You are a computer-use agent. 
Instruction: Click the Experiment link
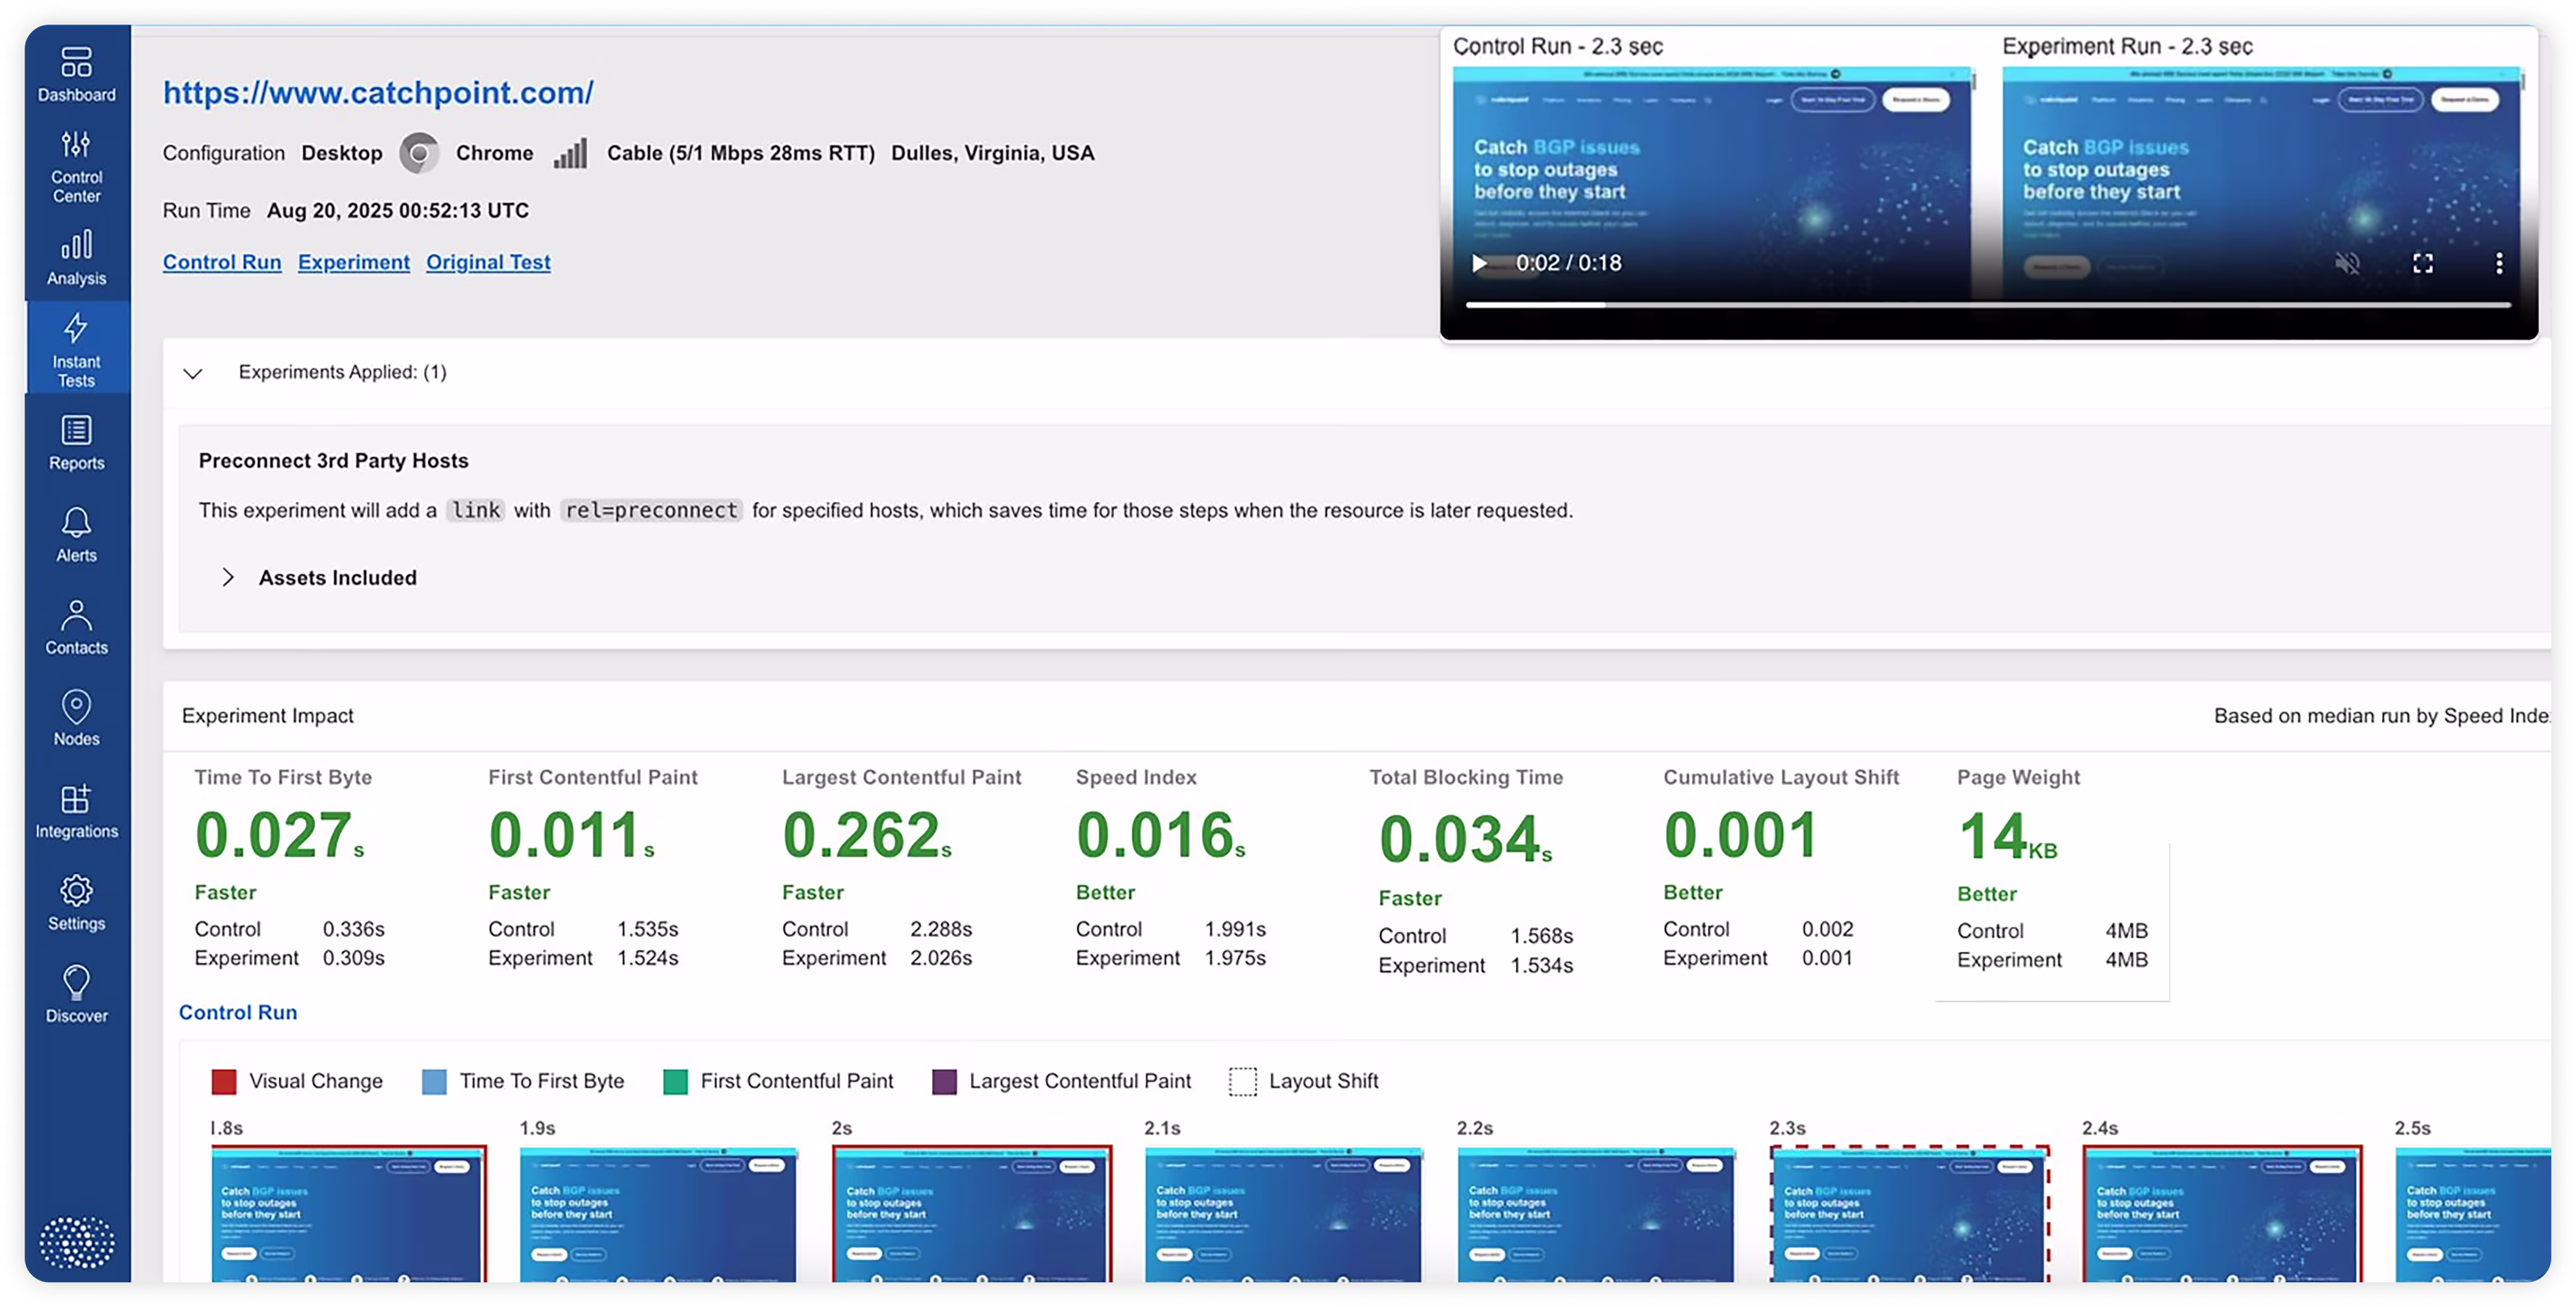point(353,262)
